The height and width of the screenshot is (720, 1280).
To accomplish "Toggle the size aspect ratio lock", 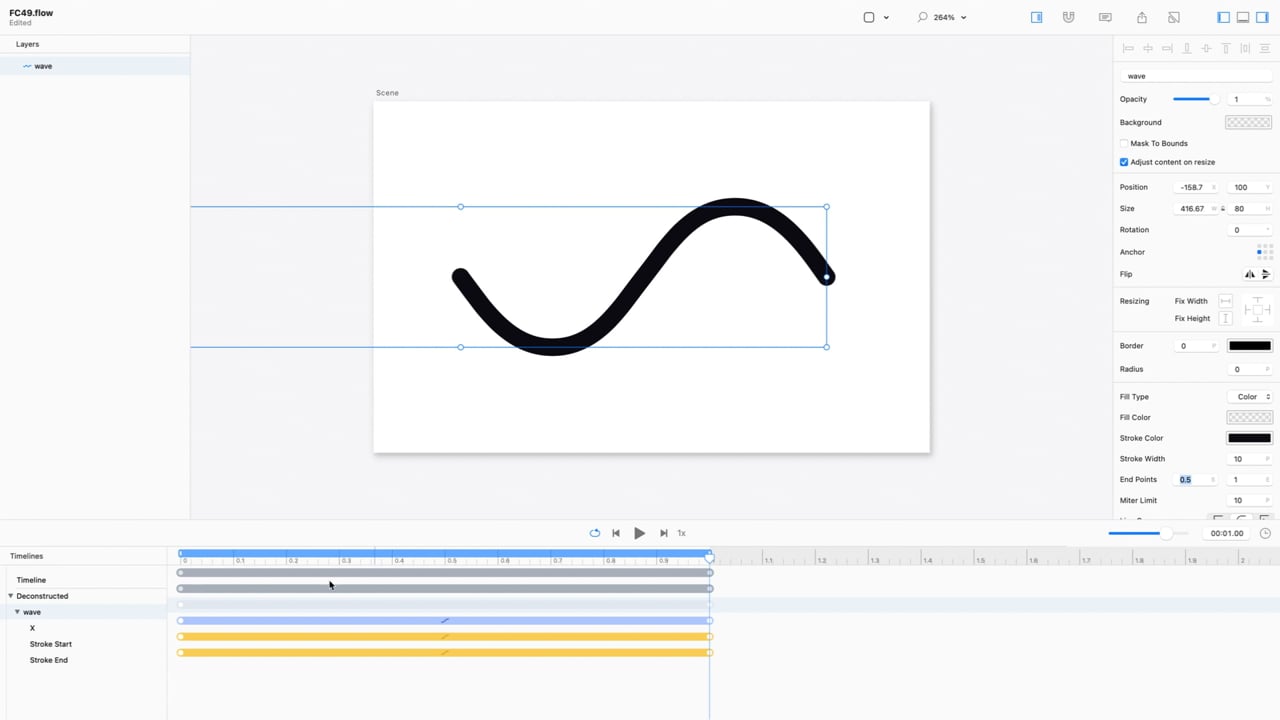I will pos(1222,209).
